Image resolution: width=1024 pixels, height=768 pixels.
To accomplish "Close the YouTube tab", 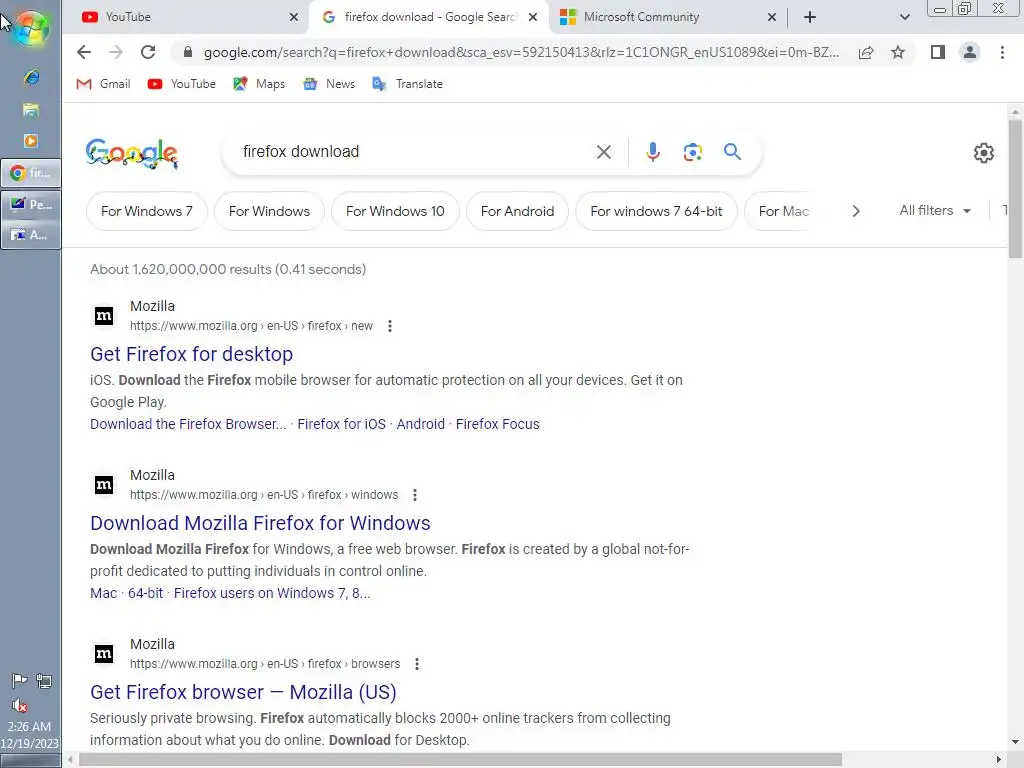I will click(294, 17).
